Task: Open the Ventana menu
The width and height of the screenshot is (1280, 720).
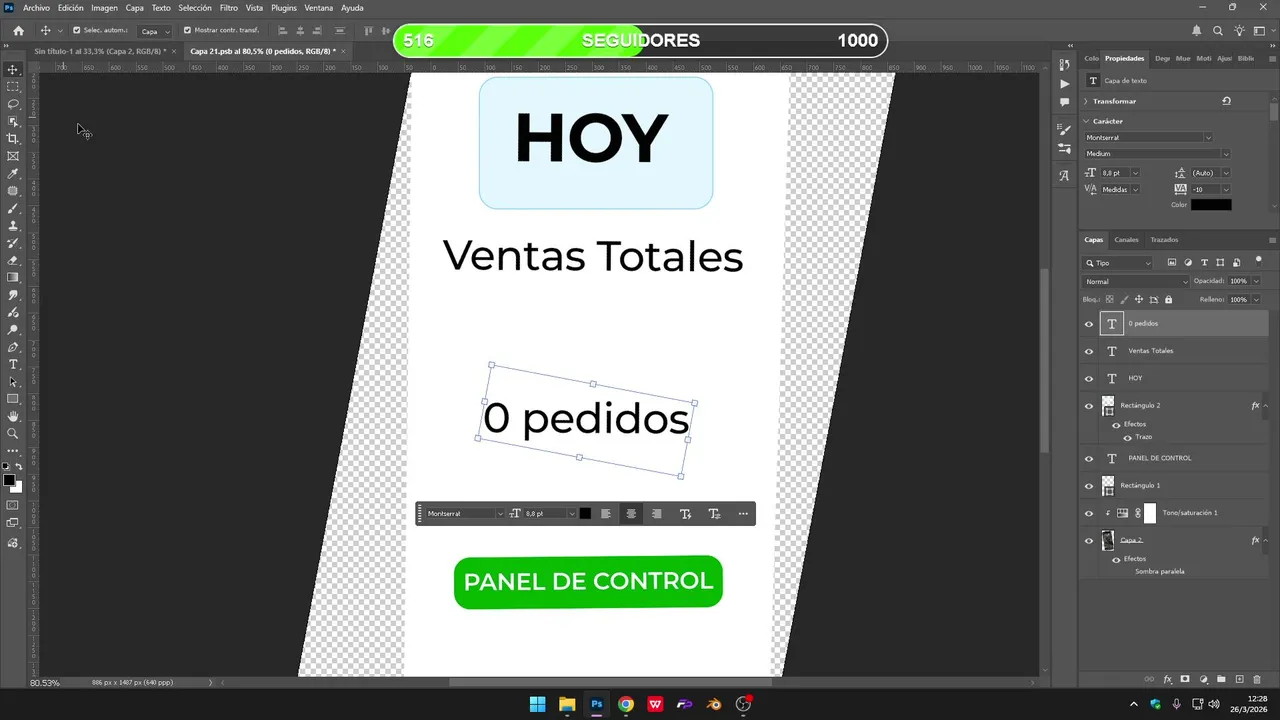Action: coord(319,8)
